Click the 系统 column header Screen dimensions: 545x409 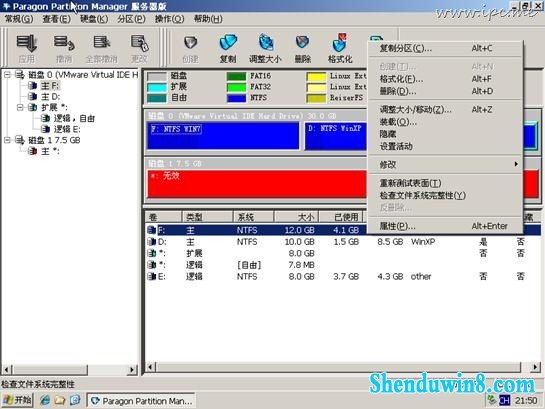253,217
